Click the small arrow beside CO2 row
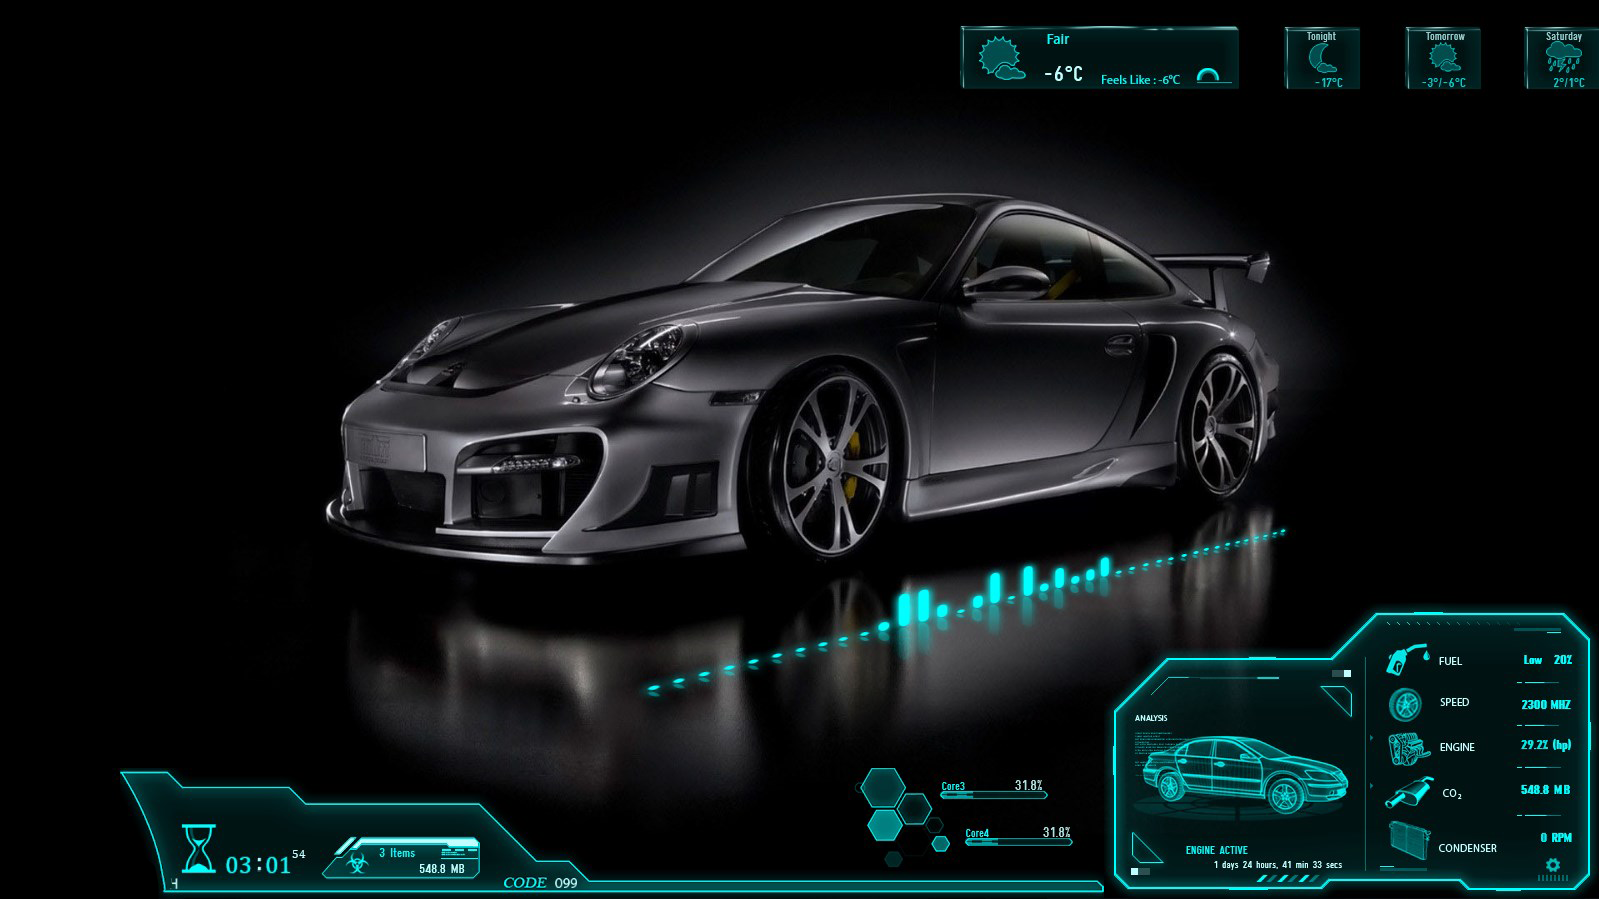Screen dimensions: 1599x899 click(1371, 786)
